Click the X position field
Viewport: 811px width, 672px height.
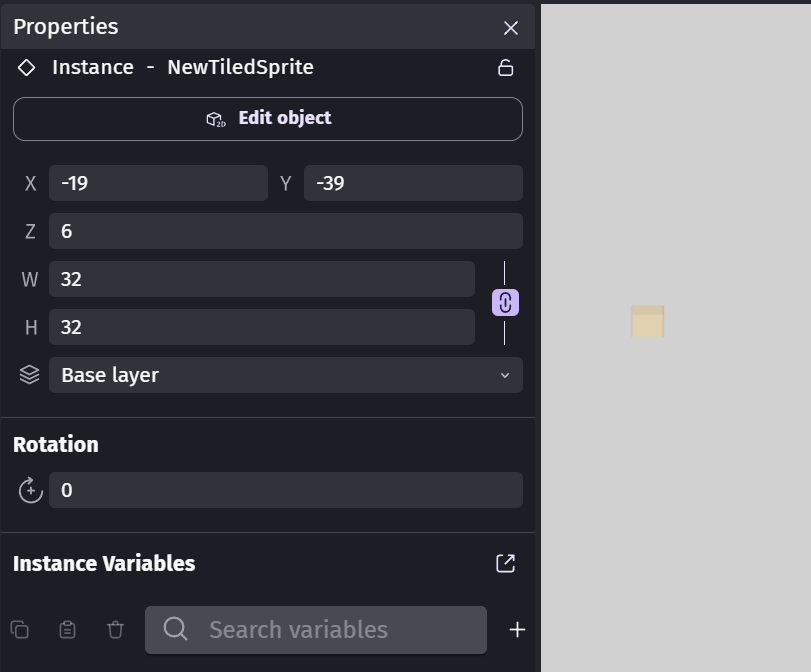coord(158,183)
